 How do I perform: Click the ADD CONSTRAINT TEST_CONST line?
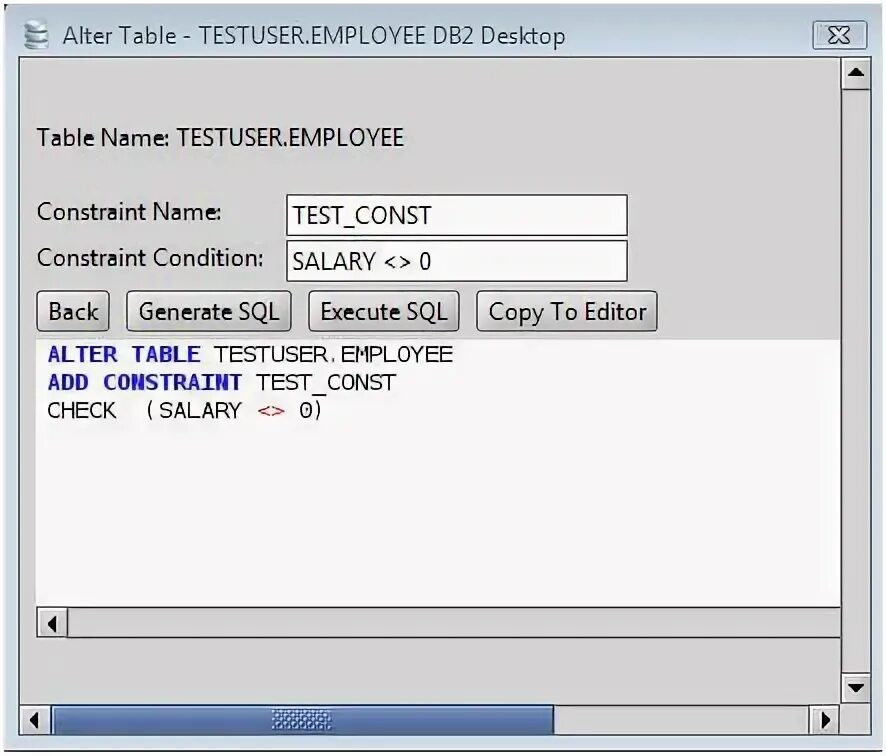[x=222, y=383]
